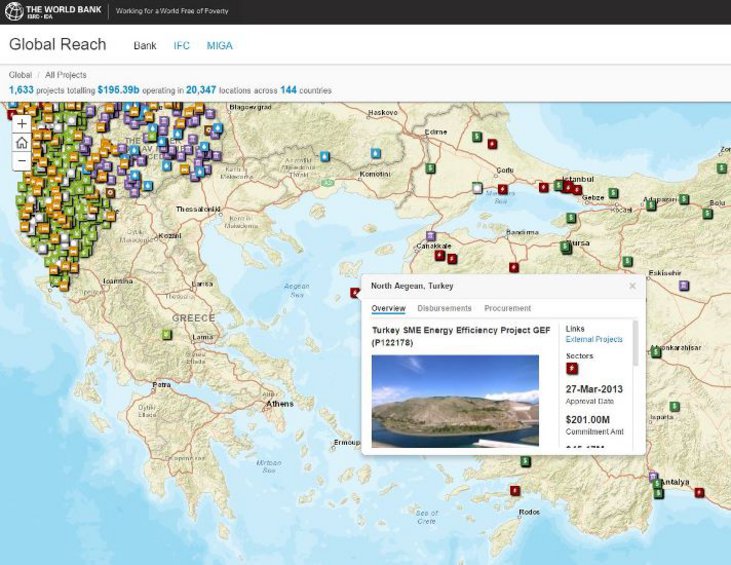Click the green finance marker near Bolu

(x=708, y=212)
